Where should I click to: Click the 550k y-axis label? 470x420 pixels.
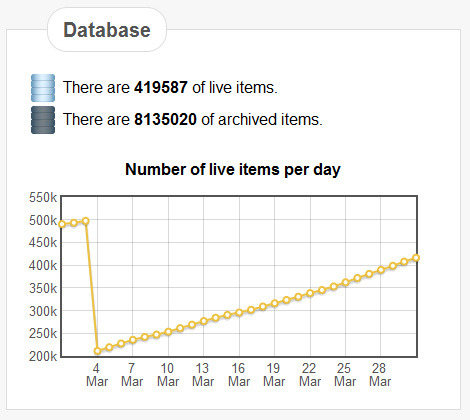(43, 197)
